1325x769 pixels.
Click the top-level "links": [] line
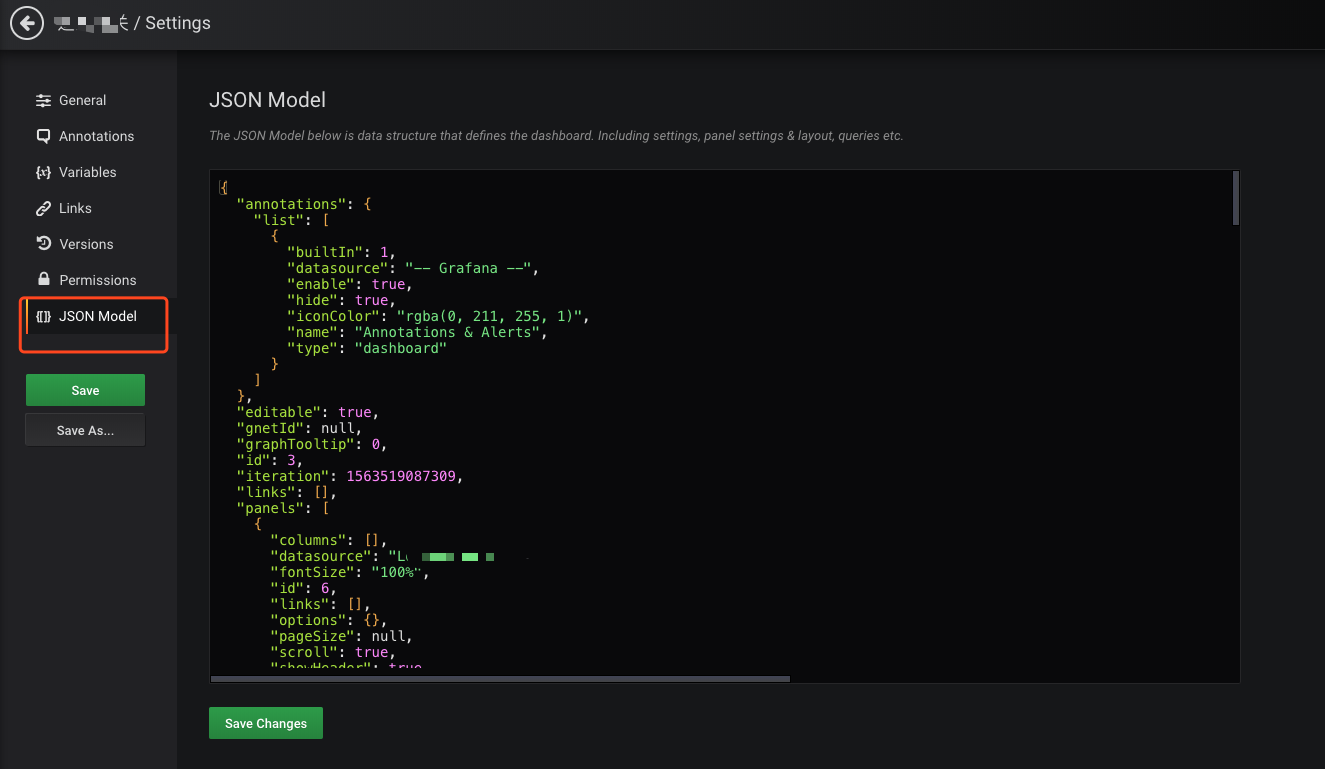coord(287,491)
